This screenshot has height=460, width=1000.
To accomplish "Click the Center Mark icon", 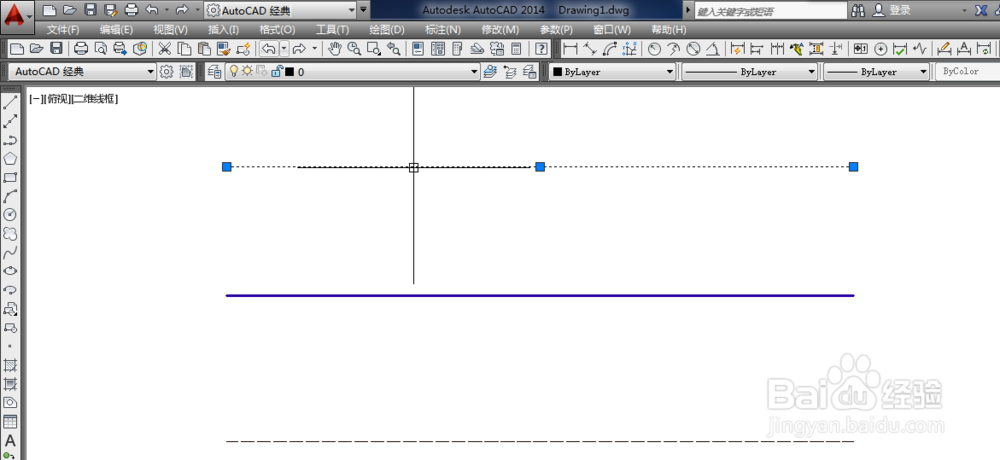I will click(x=881, y=48).
